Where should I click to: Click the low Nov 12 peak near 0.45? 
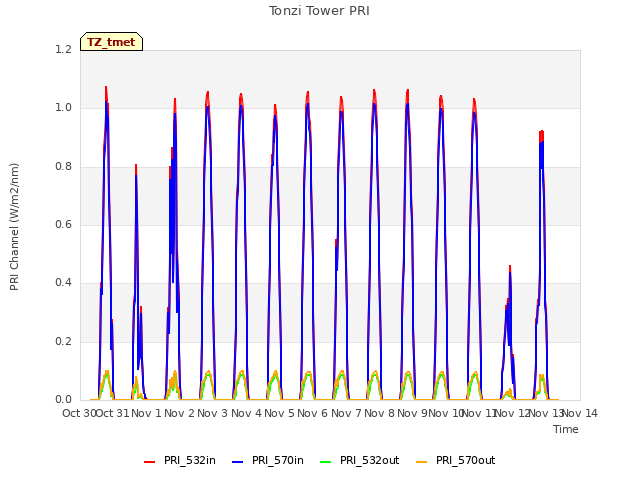(x=510, y=267)
